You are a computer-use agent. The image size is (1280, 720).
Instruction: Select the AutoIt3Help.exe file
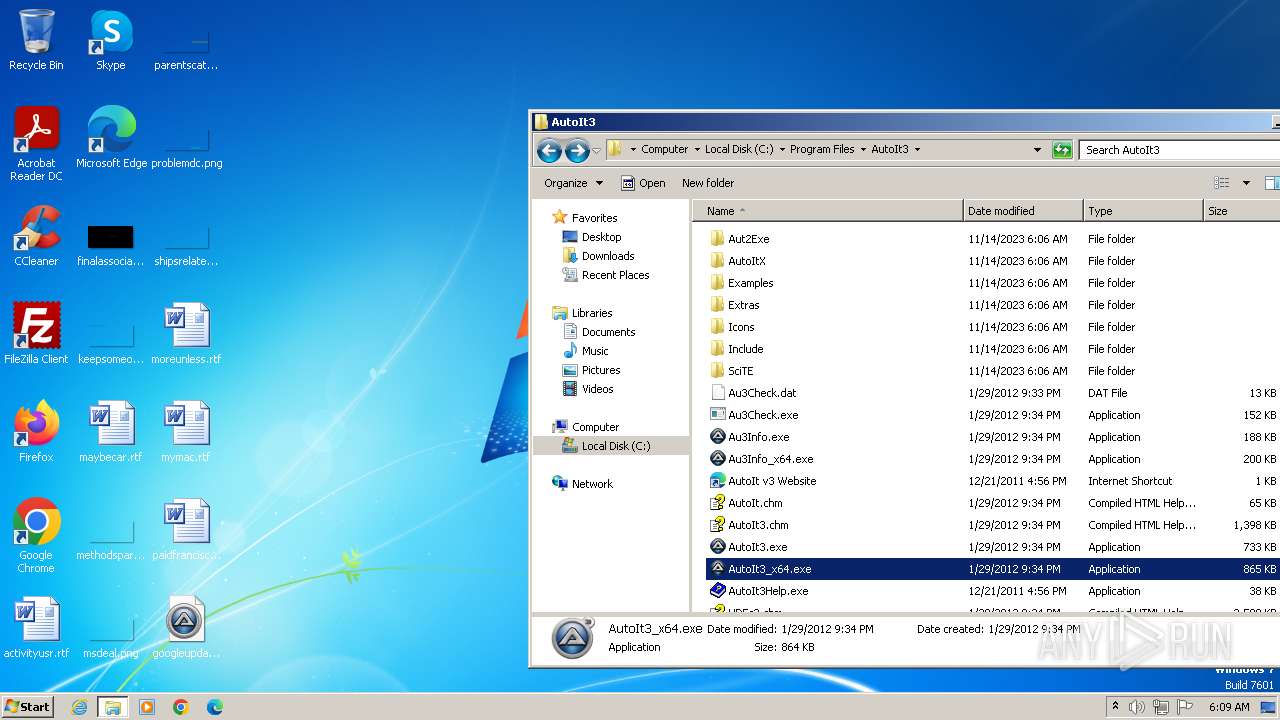click(768, 591)
